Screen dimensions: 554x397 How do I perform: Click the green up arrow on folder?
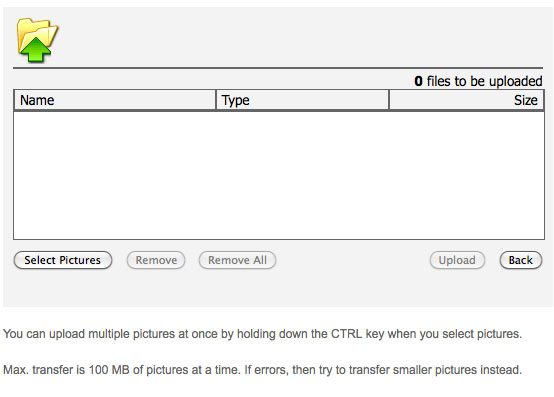pyautogui.click(x=36, y=50)
